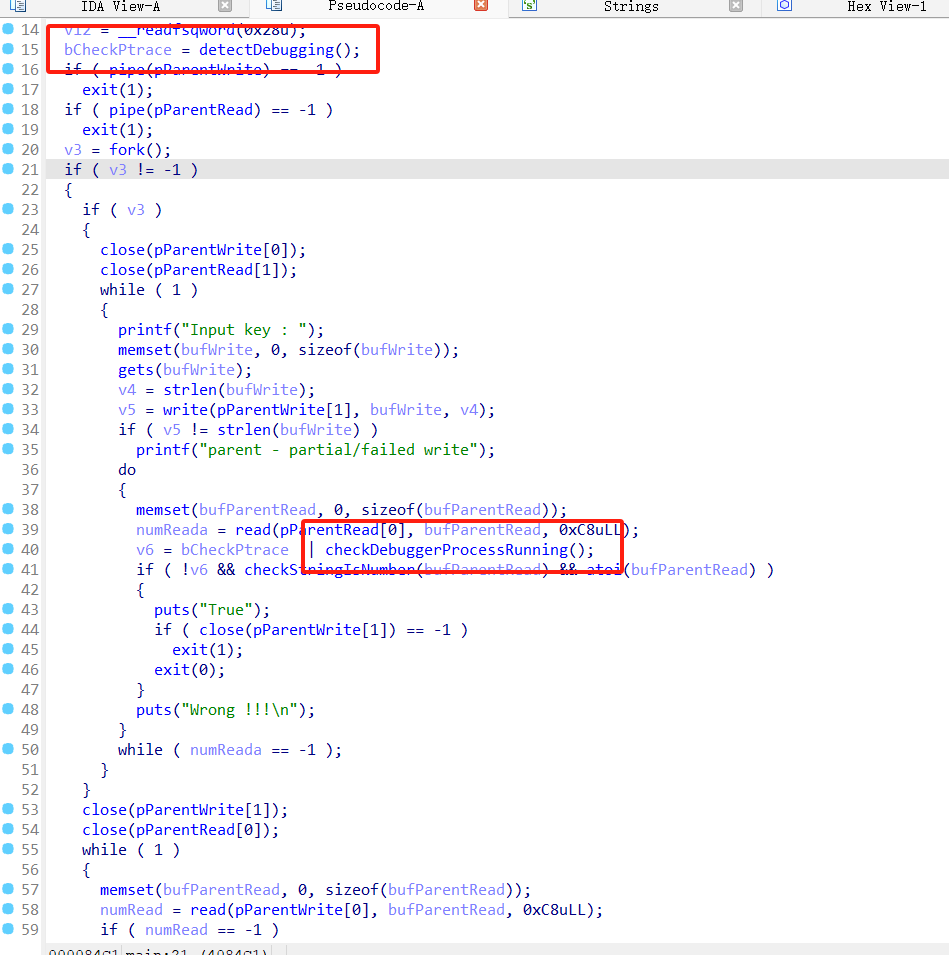Click the "Input key : " string literal
949x955 pixels.
[248, 329]
